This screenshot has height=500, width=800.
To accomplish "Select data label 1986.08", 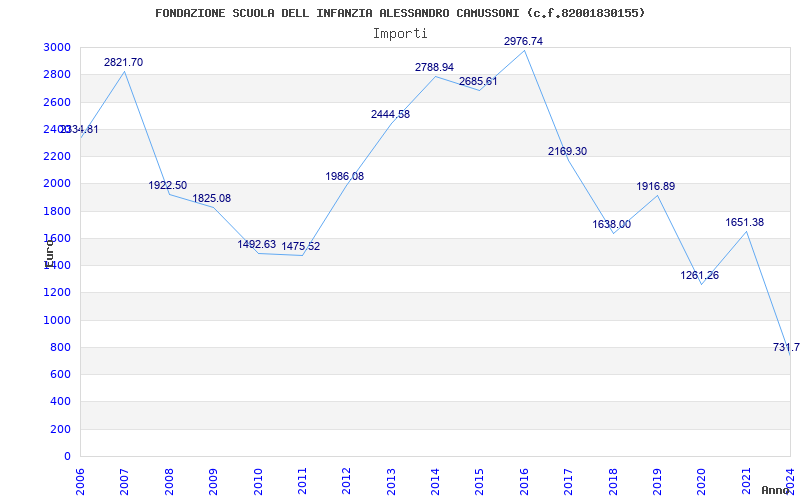I will click(345, 177).
